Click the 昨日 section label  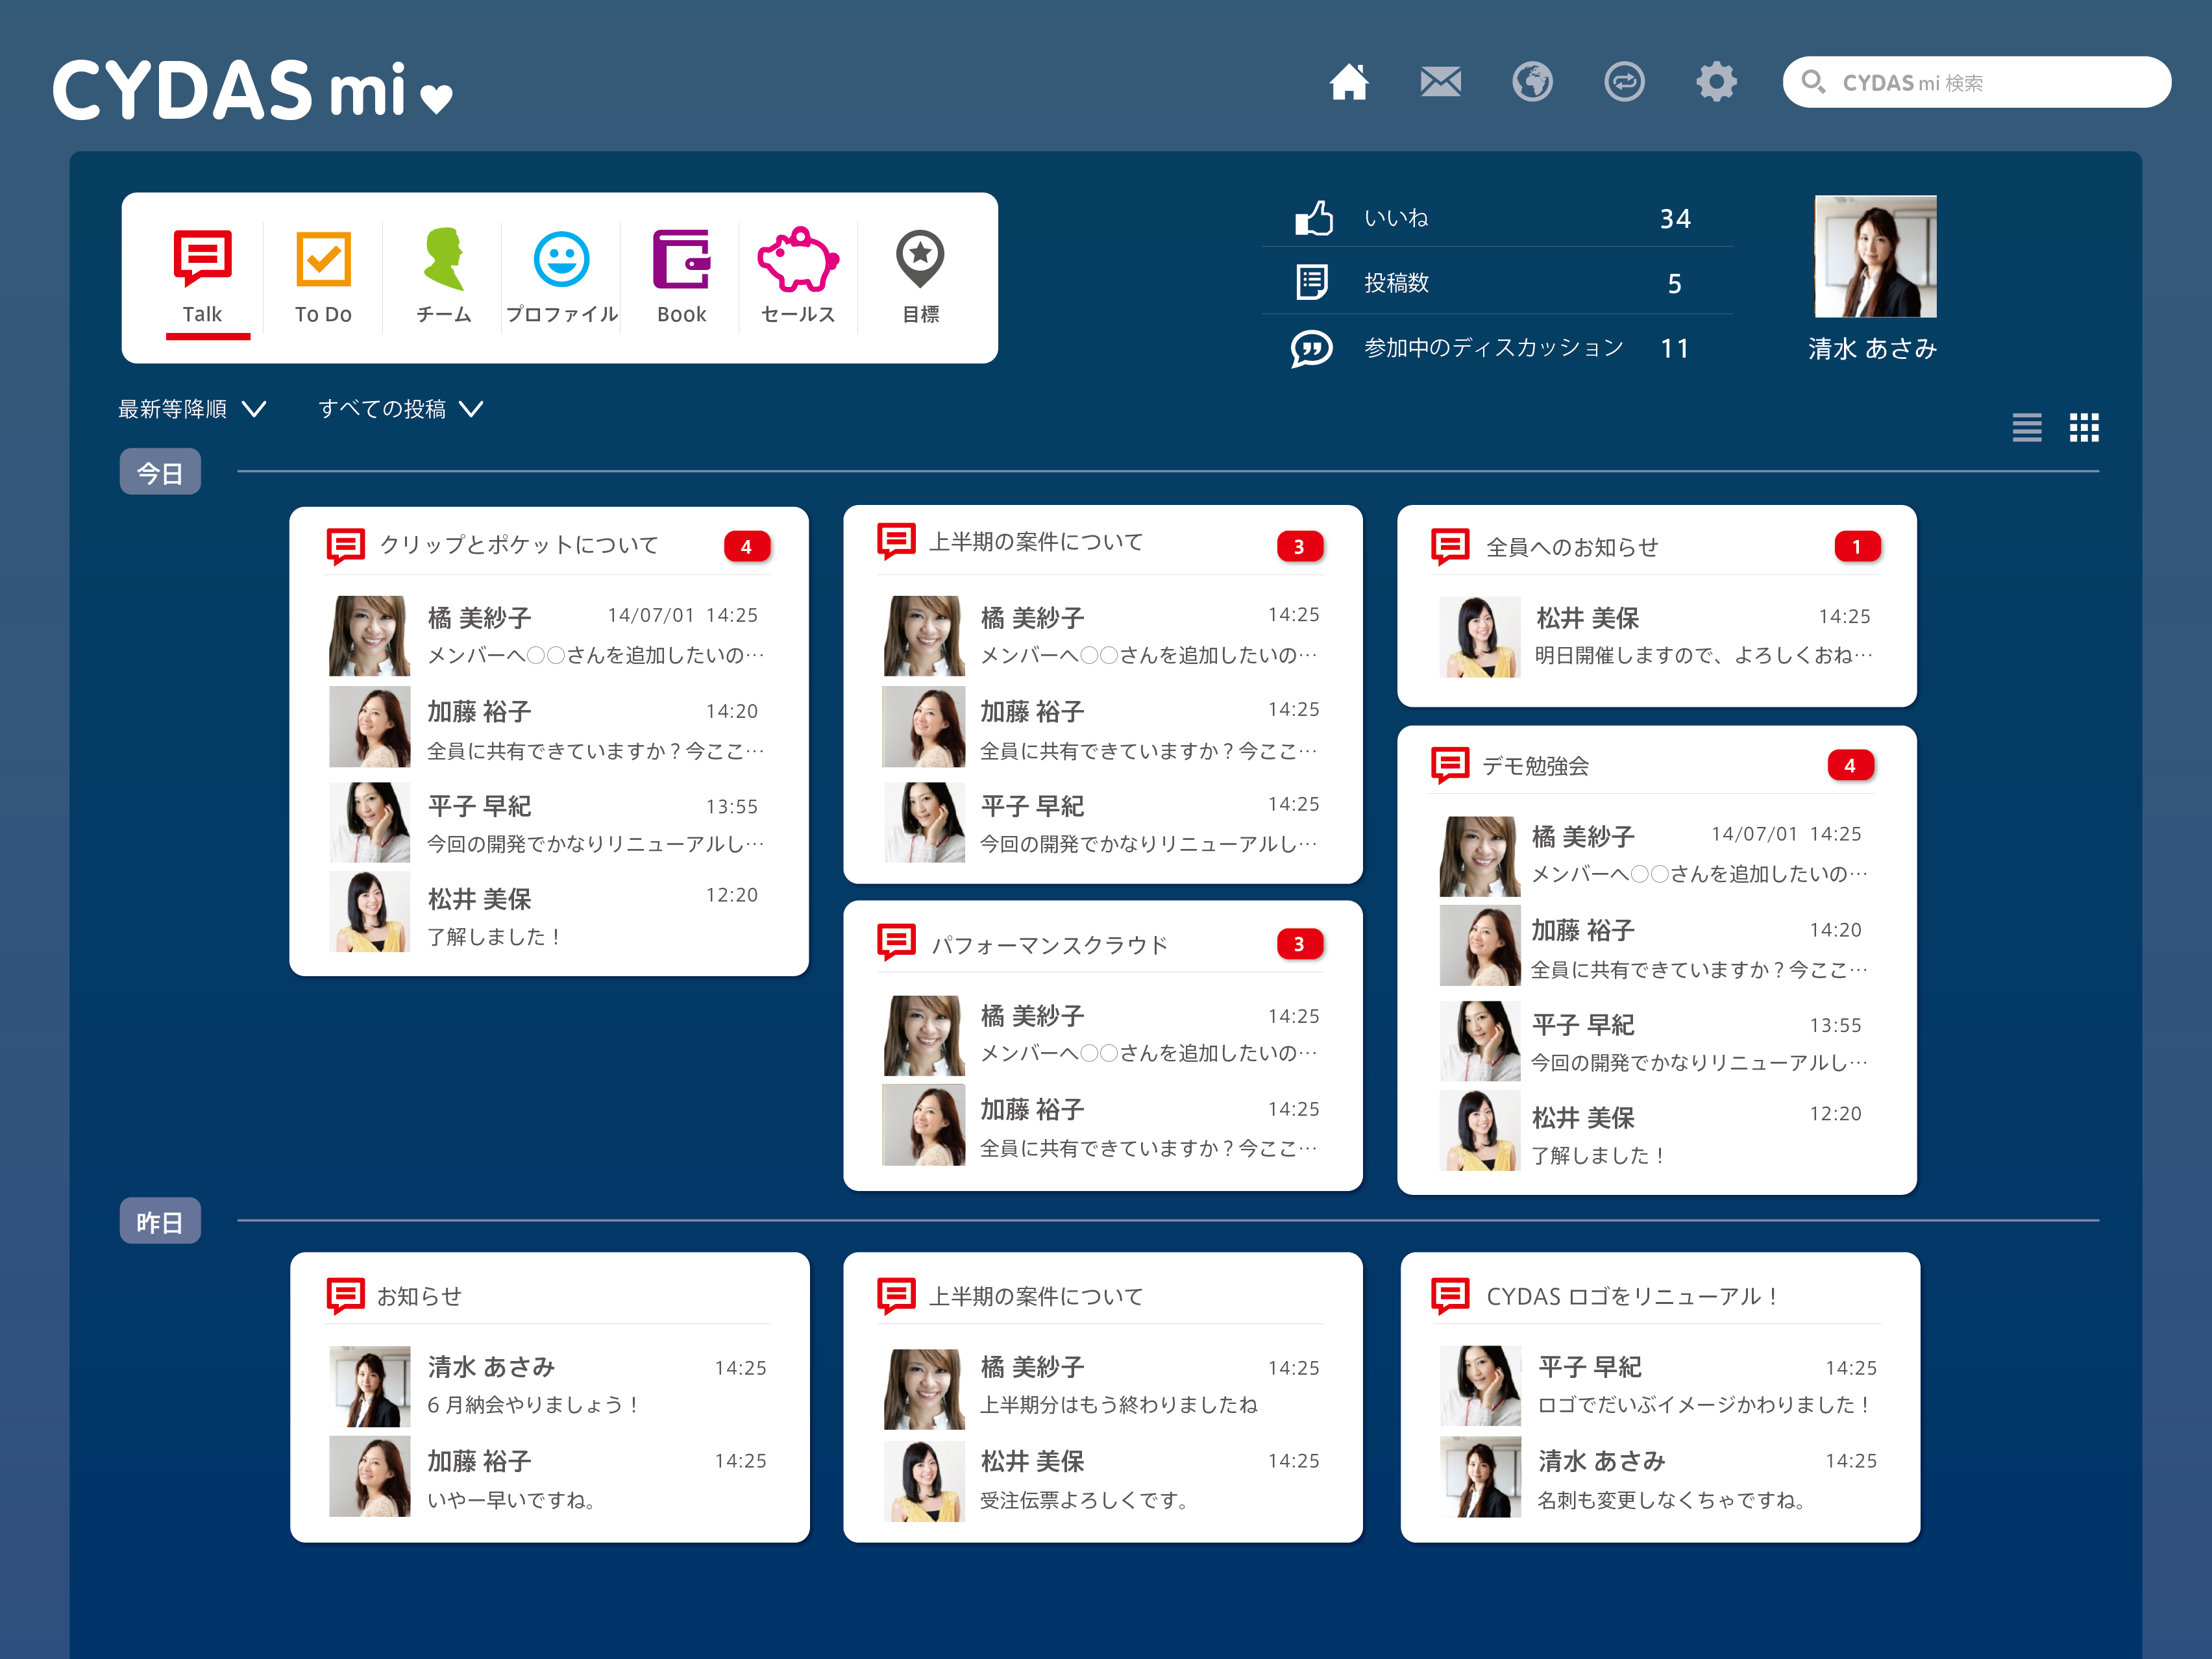tap(160, 1221)
